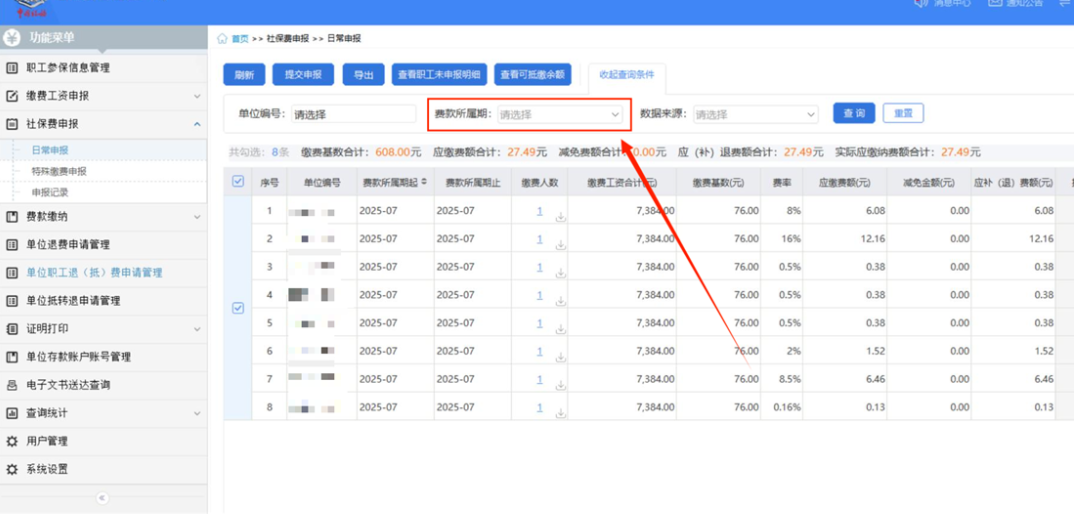
Task: Toggle the select-all checkbox in table header
Action: click(x=238, y=182)
